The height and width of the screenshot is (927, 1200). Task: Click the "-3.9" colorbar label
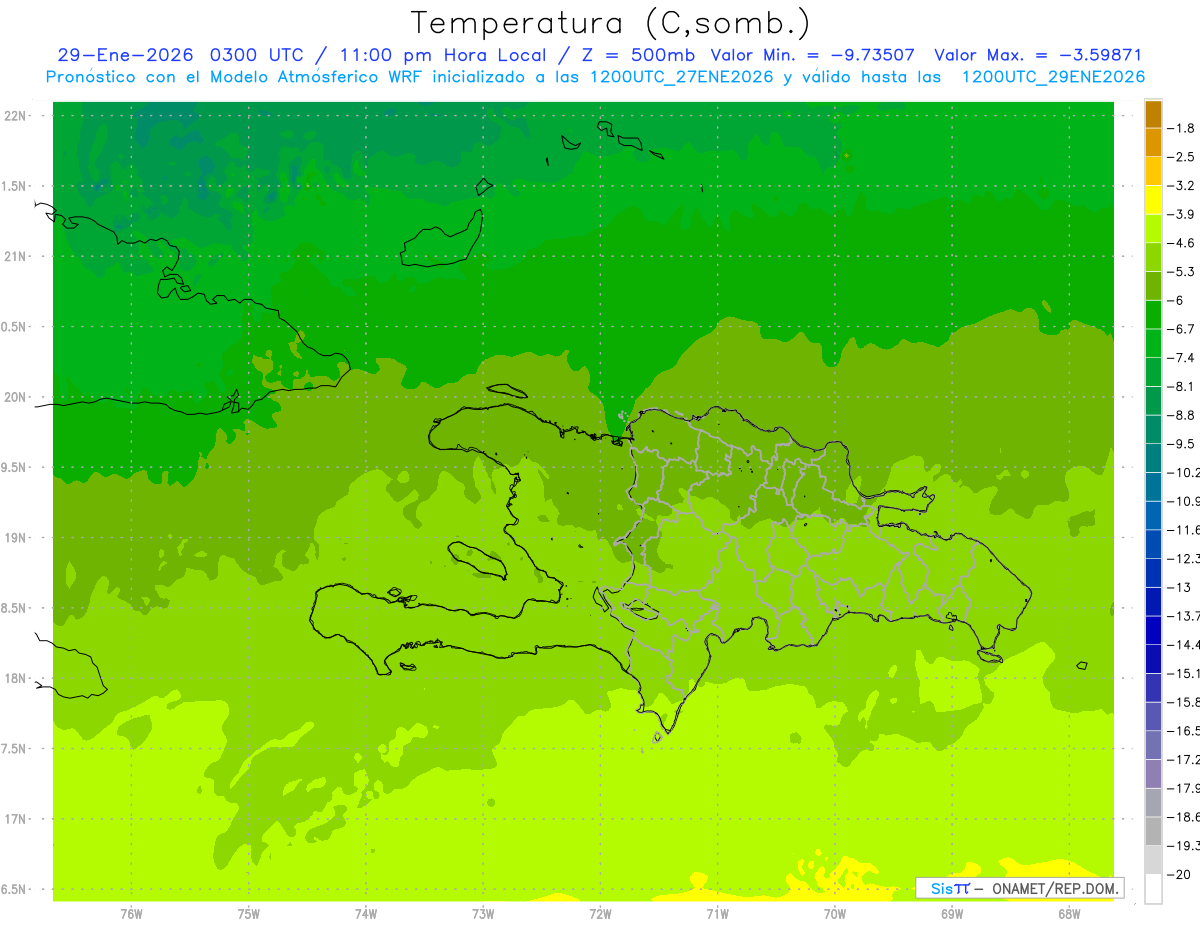[x=1182, y=214]
